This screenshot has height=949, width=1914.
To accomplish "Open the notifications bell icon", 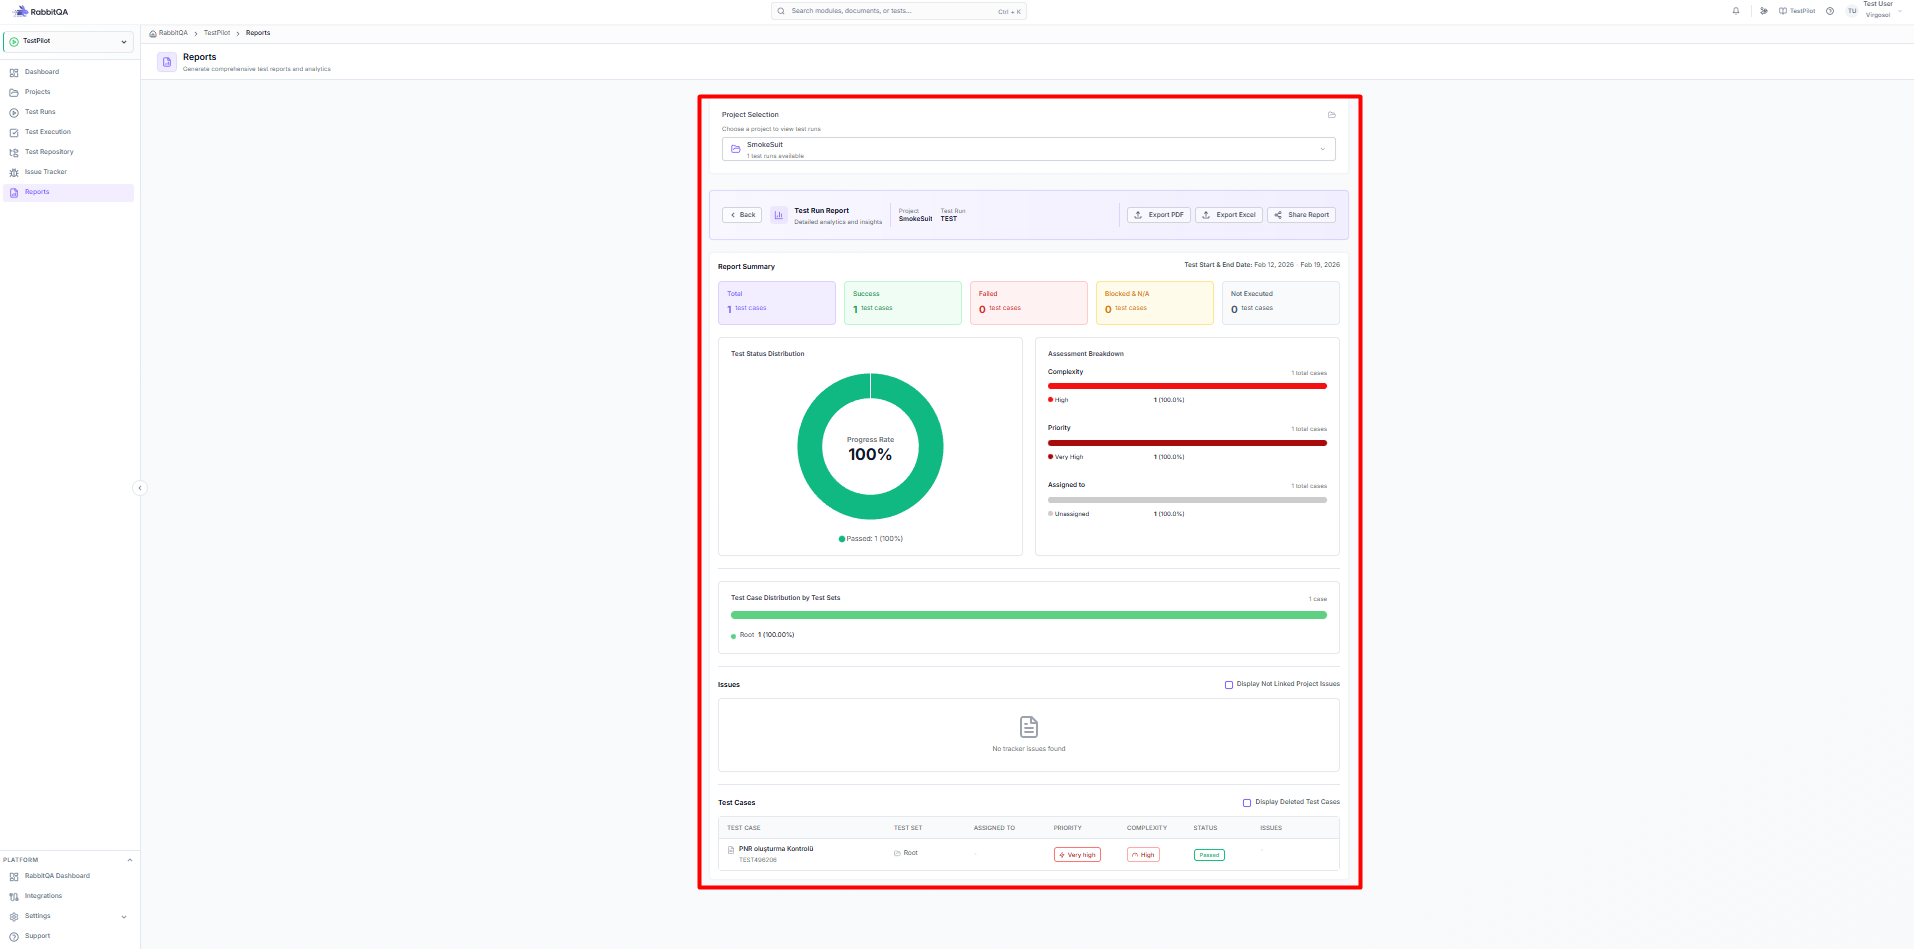I will pos(1736,11).
